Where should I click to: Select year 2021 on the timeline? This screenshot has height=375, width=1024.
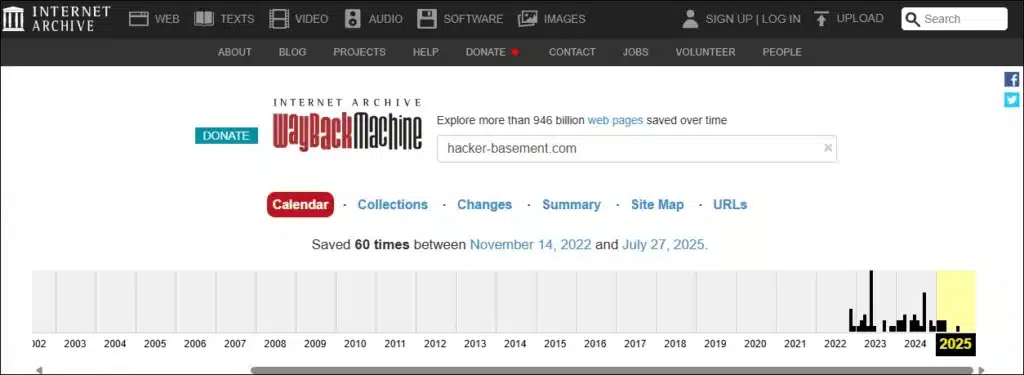coord(795,344)
